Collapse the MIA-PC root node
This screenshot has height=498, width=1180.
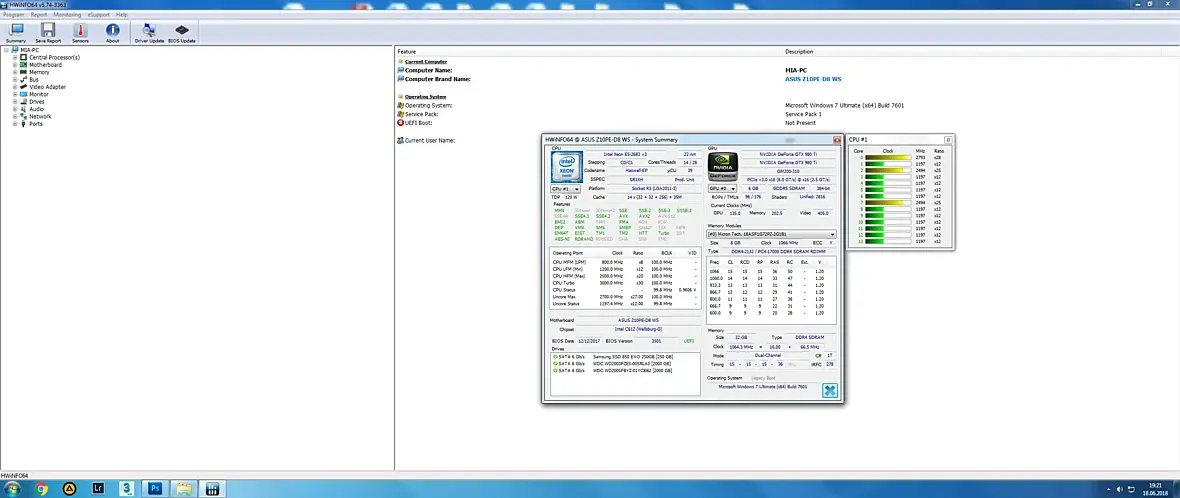point(6,50)
